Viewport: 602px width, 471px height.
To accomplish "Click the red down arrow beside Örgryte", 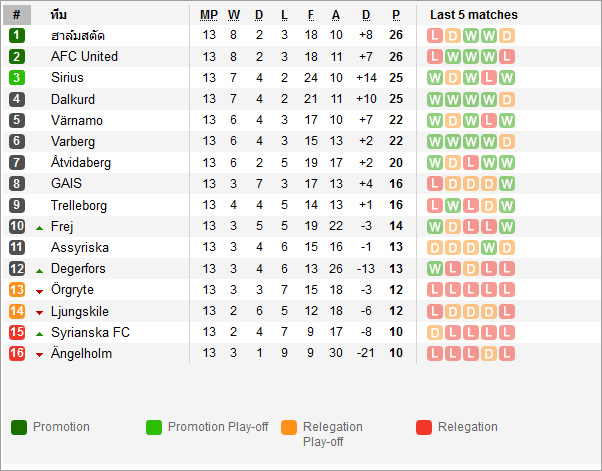I will [x=39, y=291].
